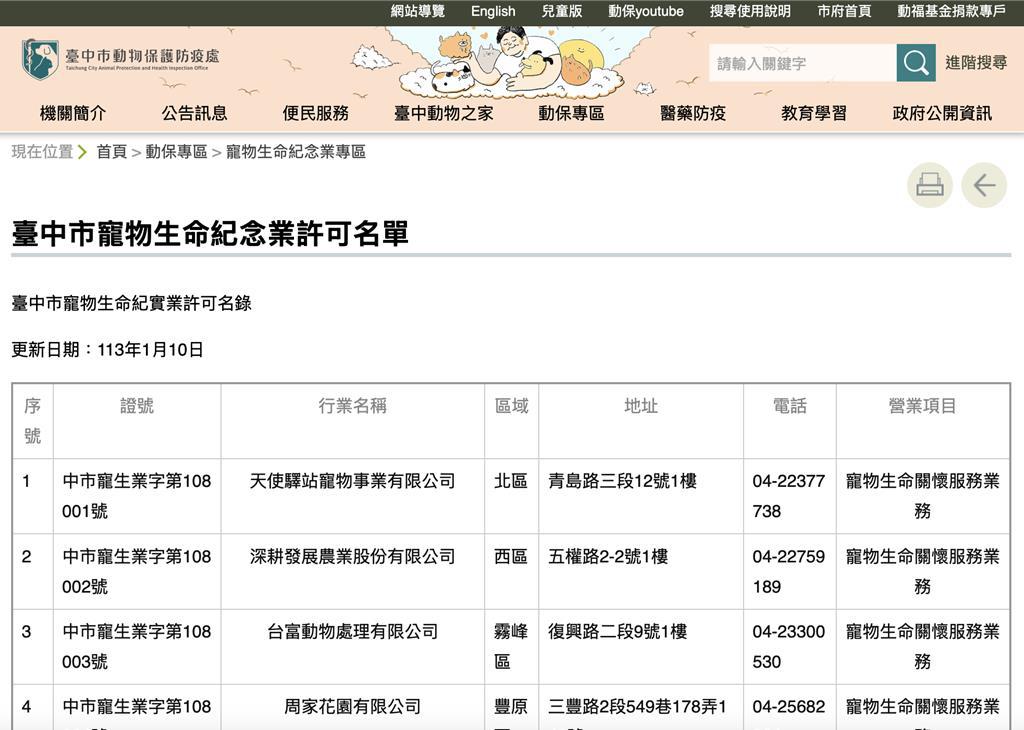Click phone number 04-23300530
1024x730 pixels.
tap(789, 646)
